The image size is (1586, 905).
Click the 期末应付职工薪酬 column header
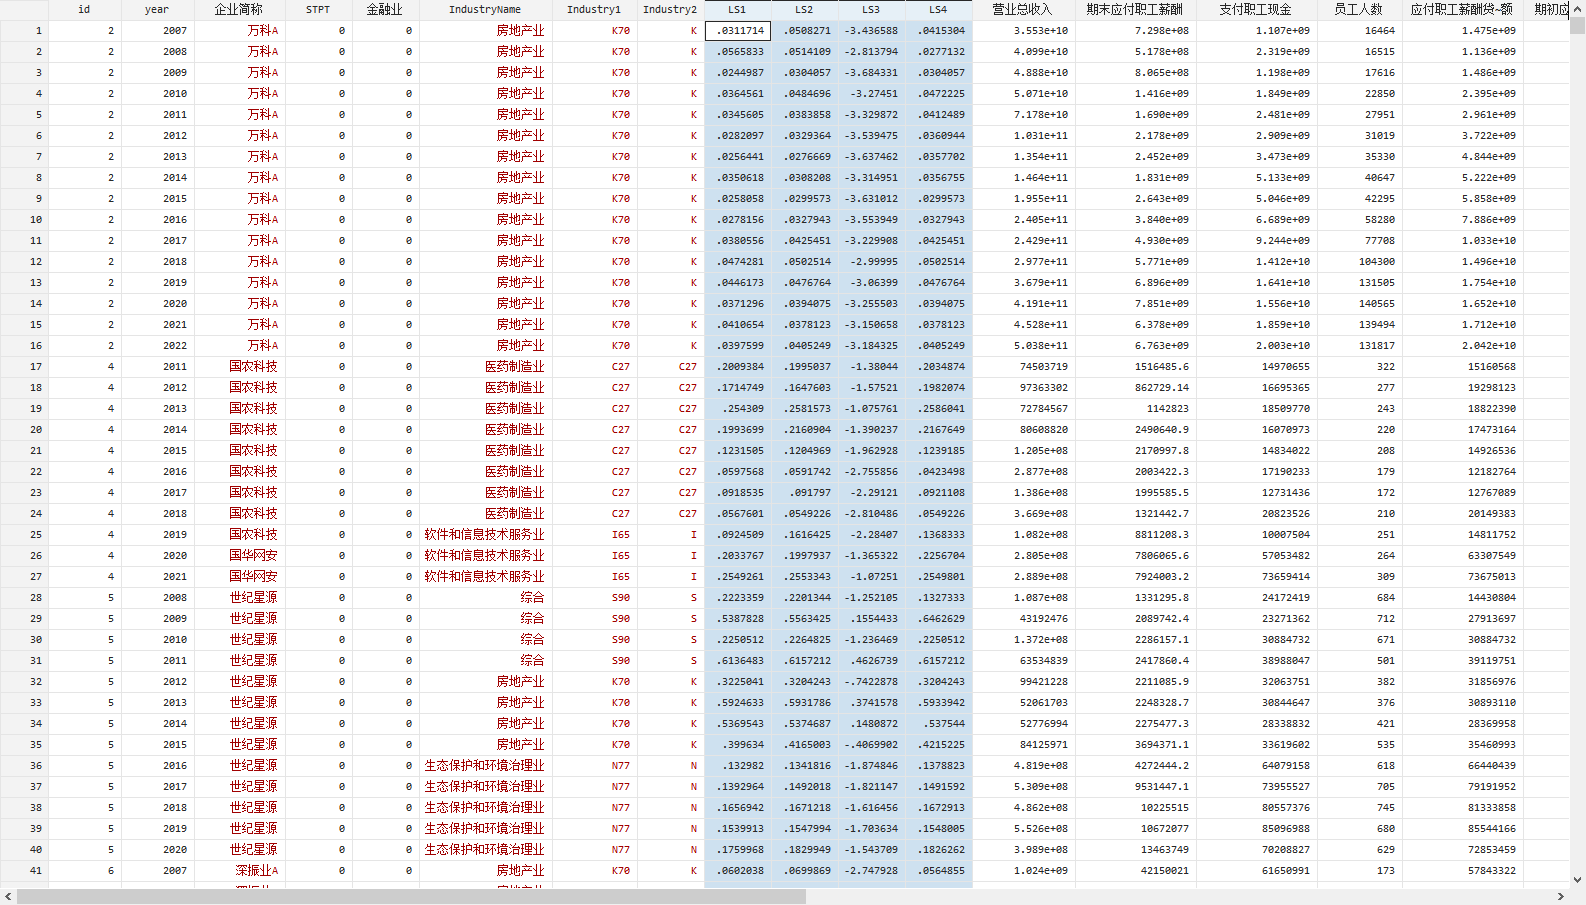[1135, 9]
